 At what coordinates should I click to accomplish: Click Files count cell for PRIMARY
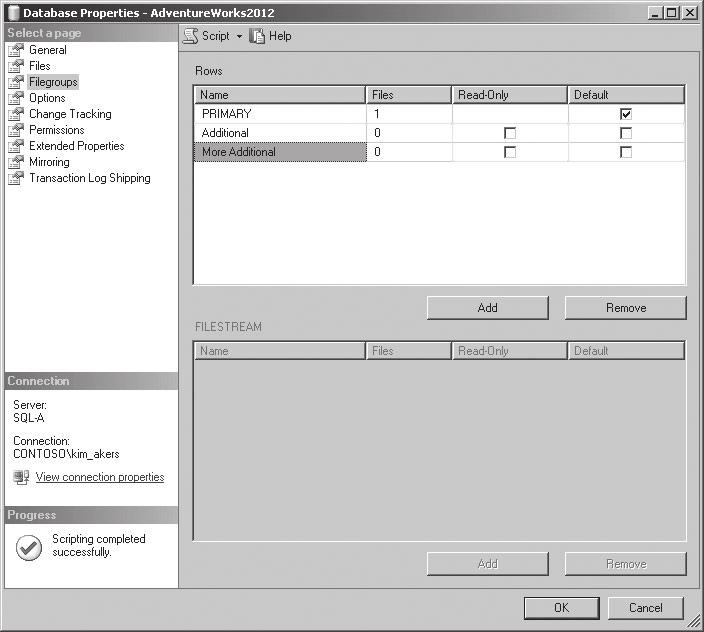409,114
